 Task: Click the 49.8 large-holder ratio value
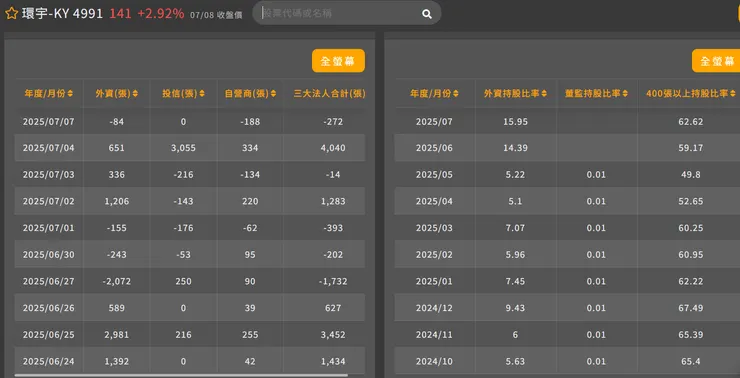(691, 175)
